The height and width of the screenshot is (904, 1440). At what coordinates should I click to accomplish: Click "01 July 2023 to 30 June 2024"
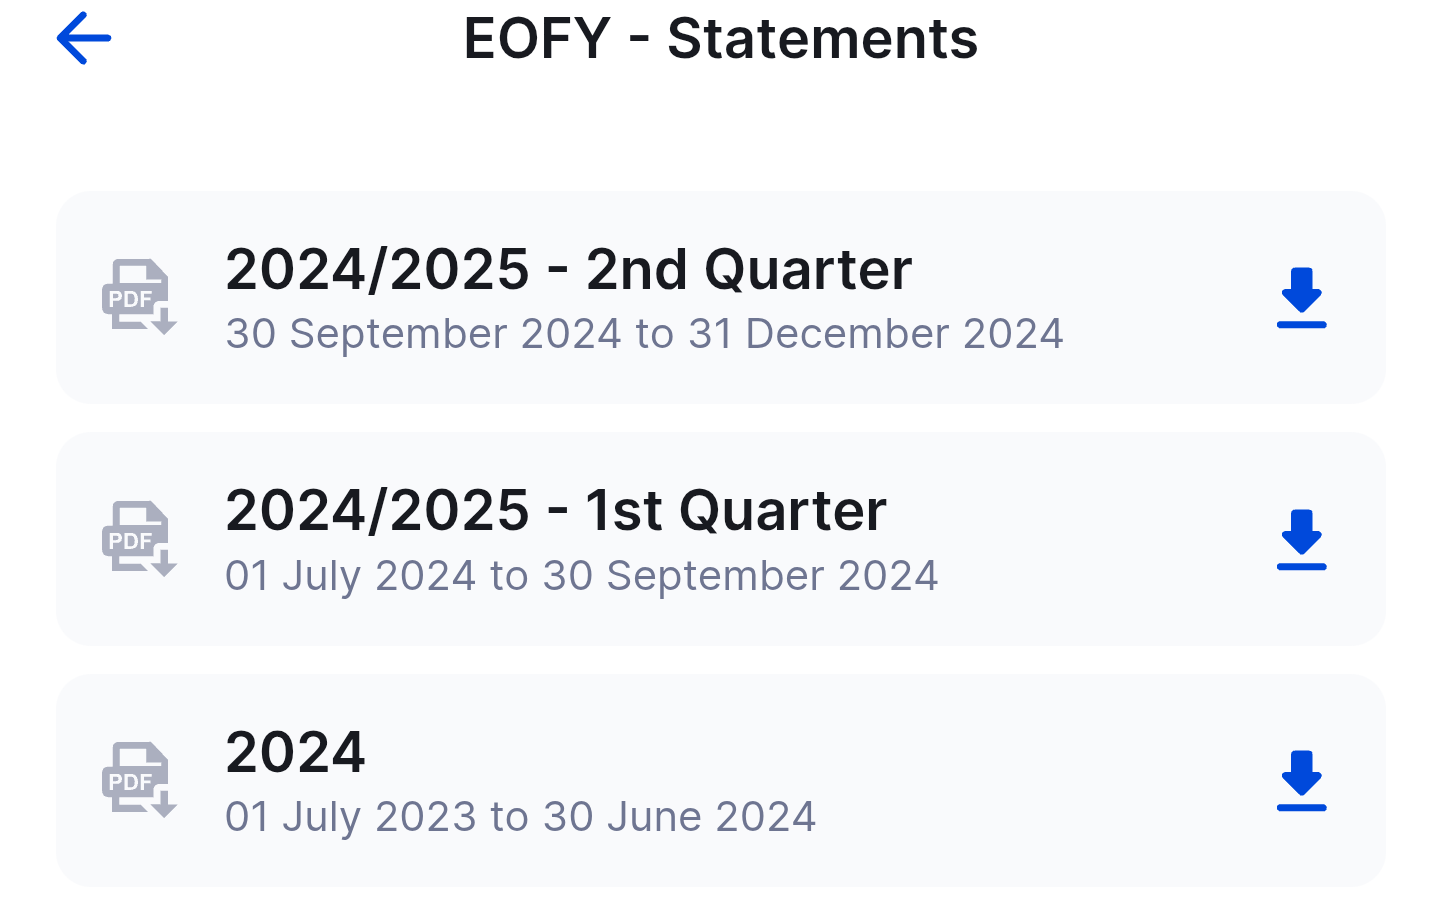pyautogui.click(x=520, y=817)
